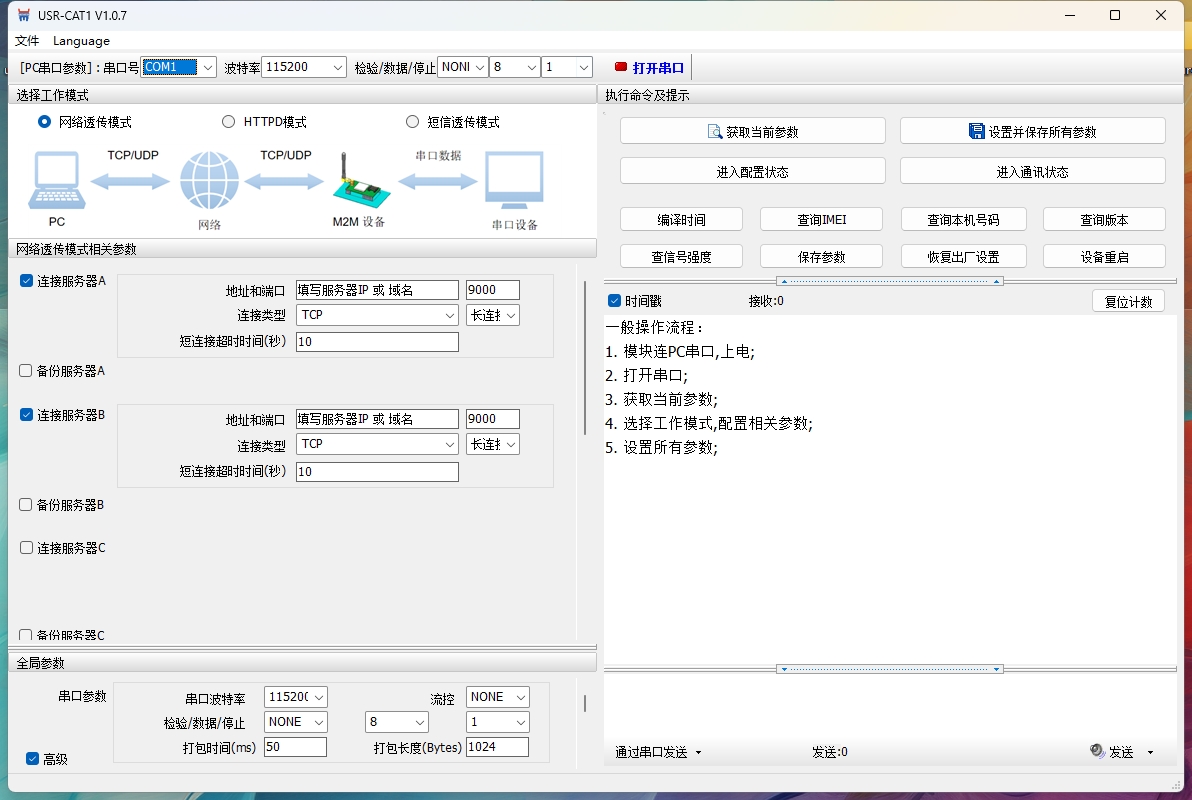Click the 查询IMEI button
The image size is (1192, 800).
pos(821,220)
